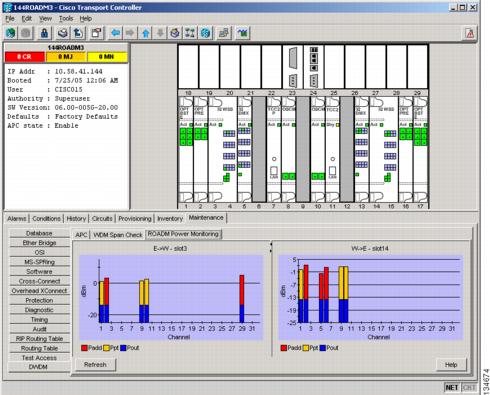Image resolution: width=490 pixels, height=395 pixels.
Task: Click the blue back arrow icon
Action: coord(116,33)
